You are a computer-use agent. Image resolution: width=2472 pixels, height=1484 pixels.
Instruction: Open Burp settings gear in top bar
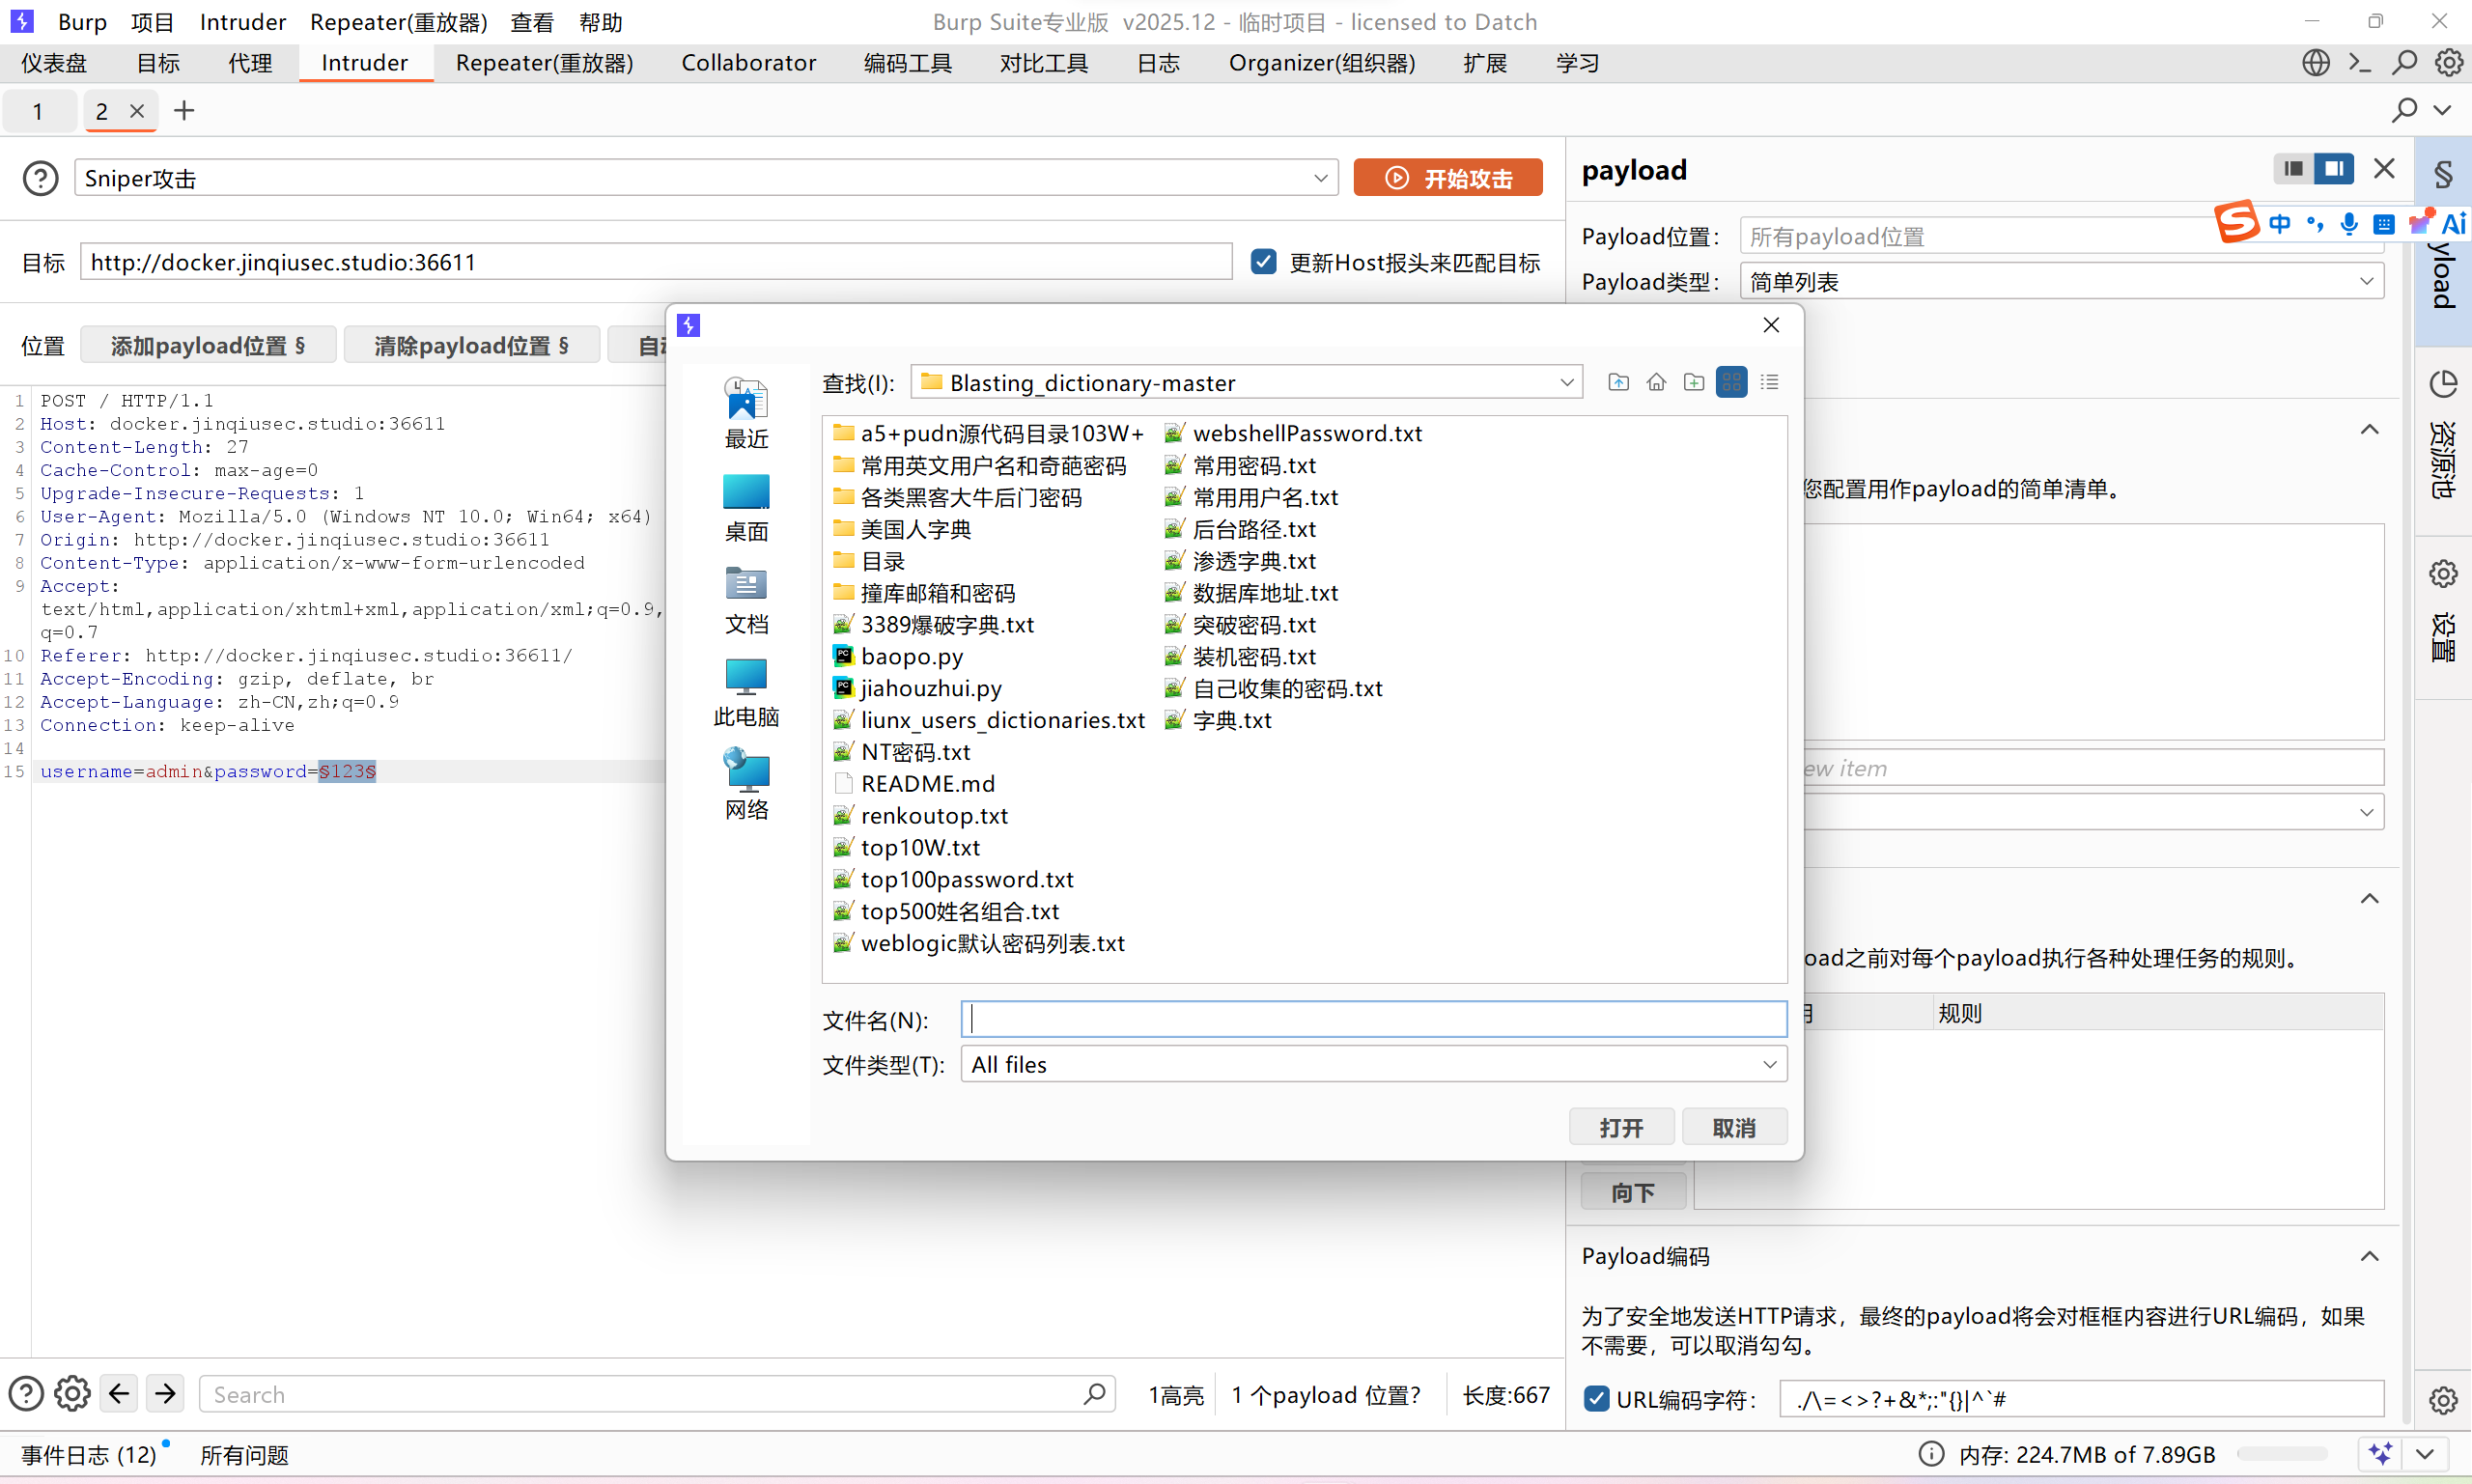pos(2449,63)
